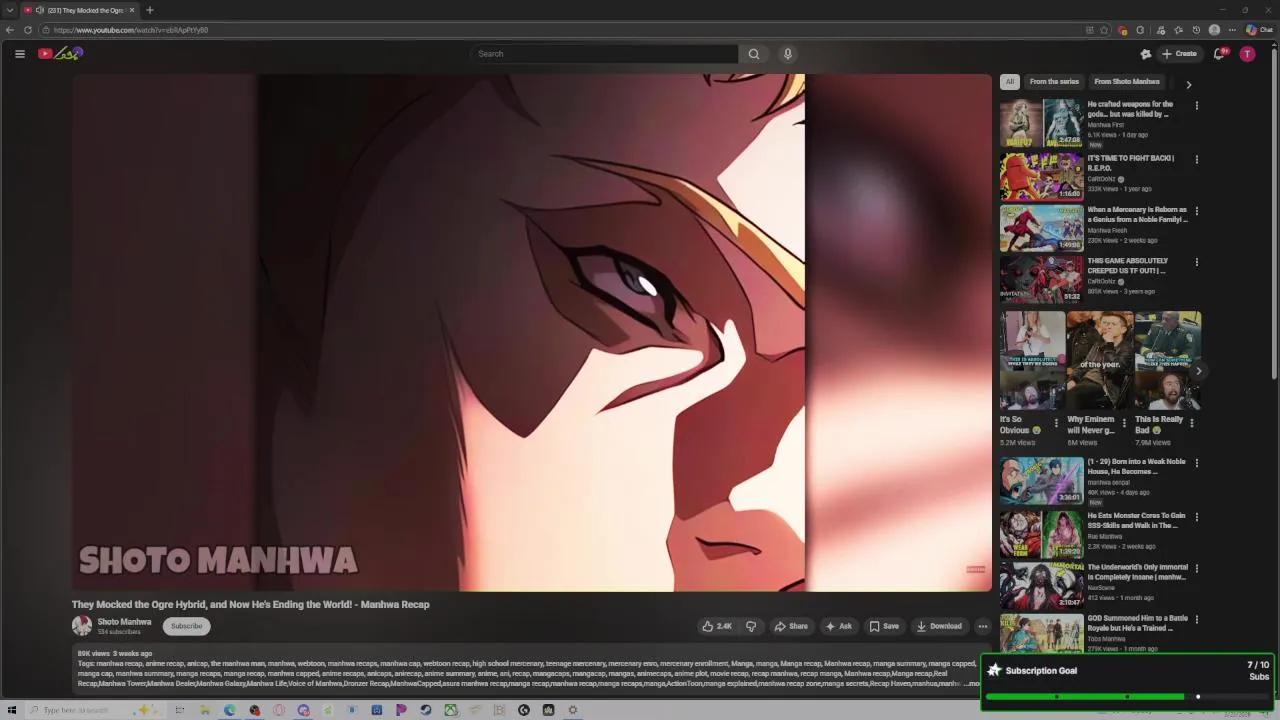Open more actions under the video
This screenshot has width=1280, height=720.
coord(982,626)
